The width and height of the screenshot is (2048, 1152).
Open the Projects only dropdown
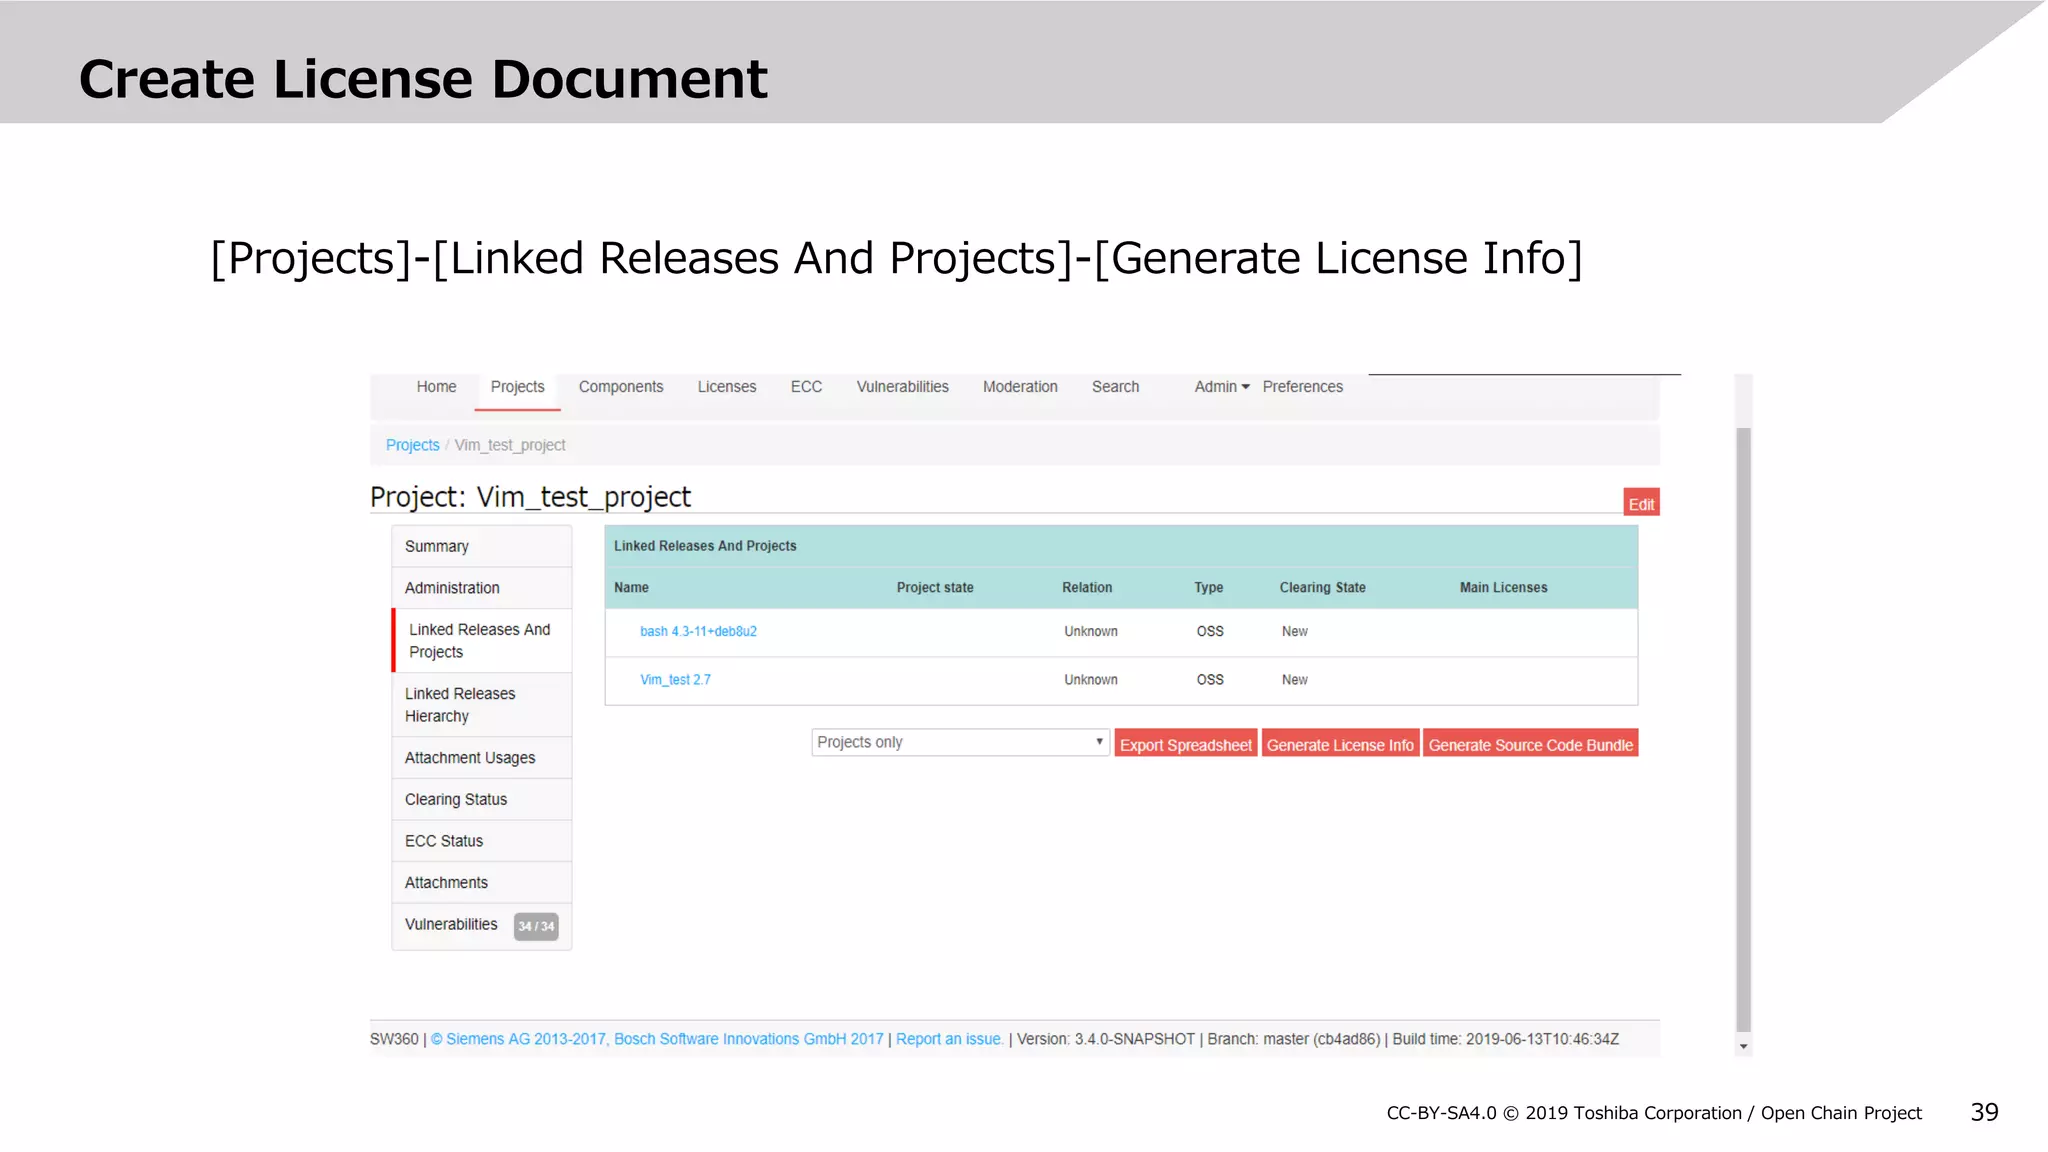(960, 742)
